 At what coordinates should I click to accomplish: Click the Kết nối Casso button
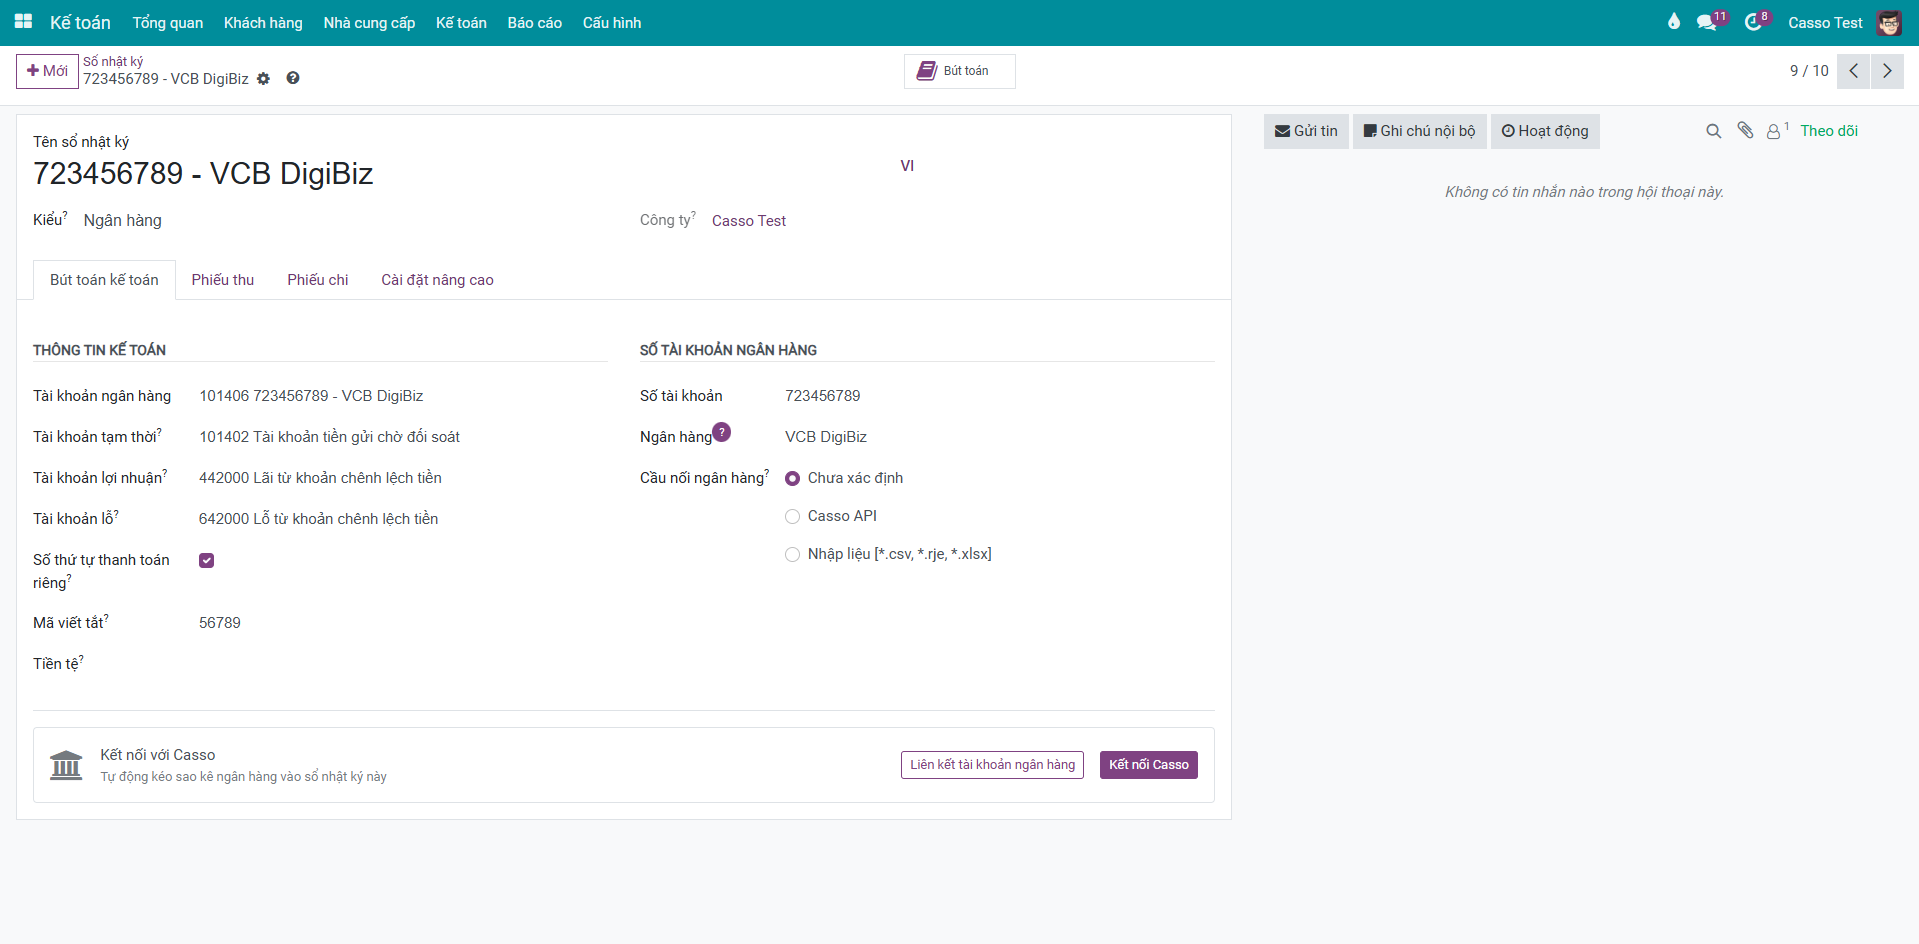1149,765
